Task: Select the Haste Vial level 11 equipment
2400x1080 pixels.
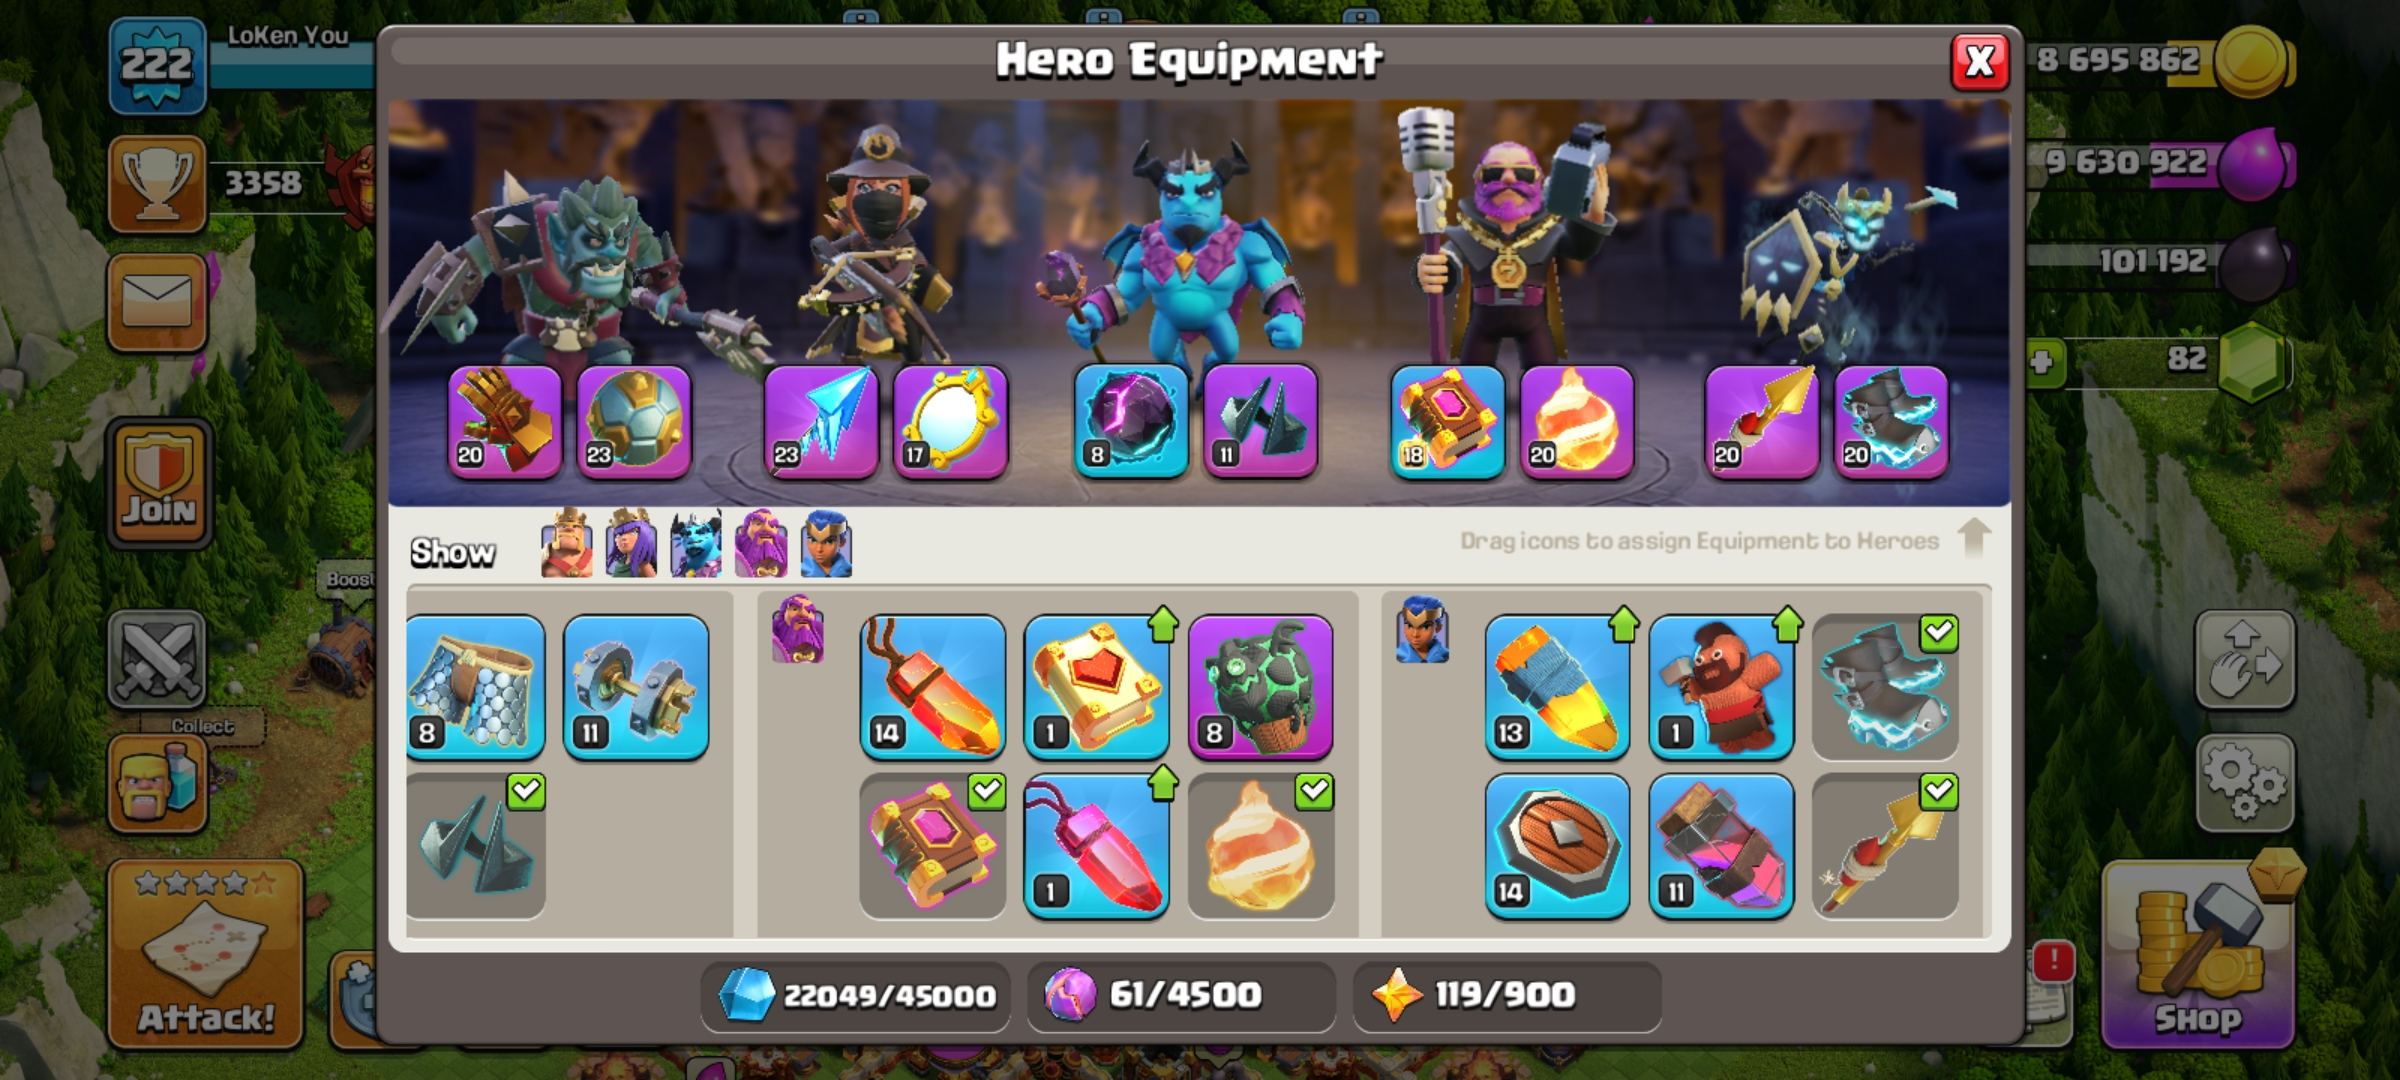Action: coord(1721,846)
